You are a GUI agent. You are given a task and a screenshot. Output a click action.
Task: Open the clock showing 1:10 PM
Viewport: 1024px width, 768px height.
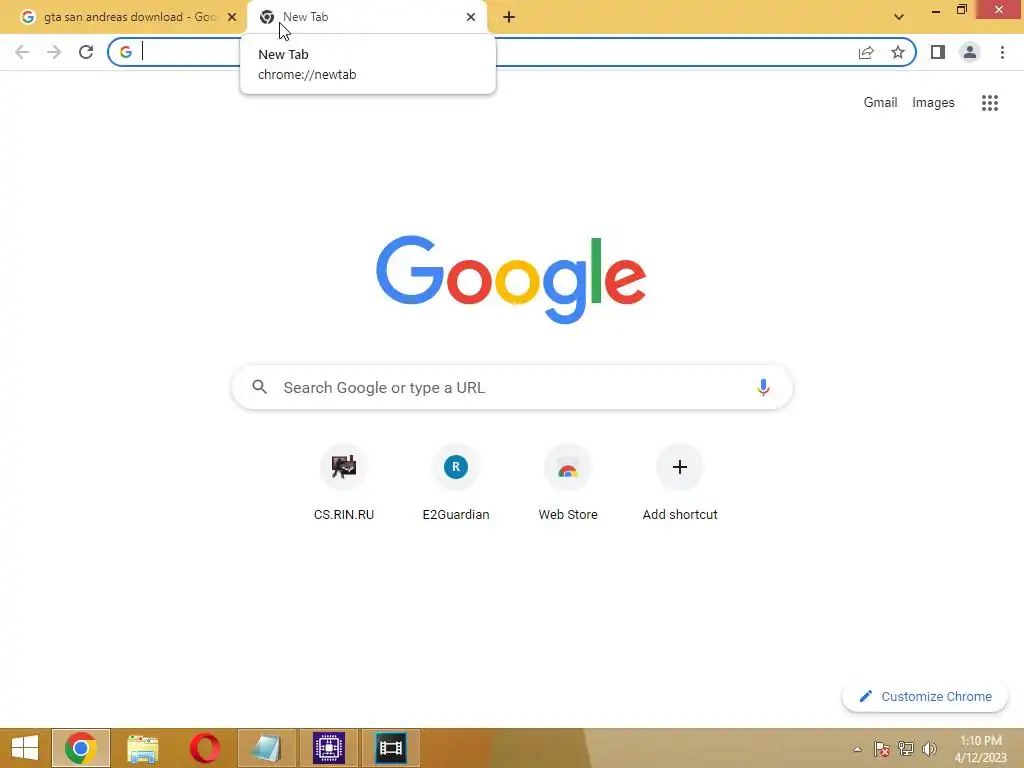point(981,749)
